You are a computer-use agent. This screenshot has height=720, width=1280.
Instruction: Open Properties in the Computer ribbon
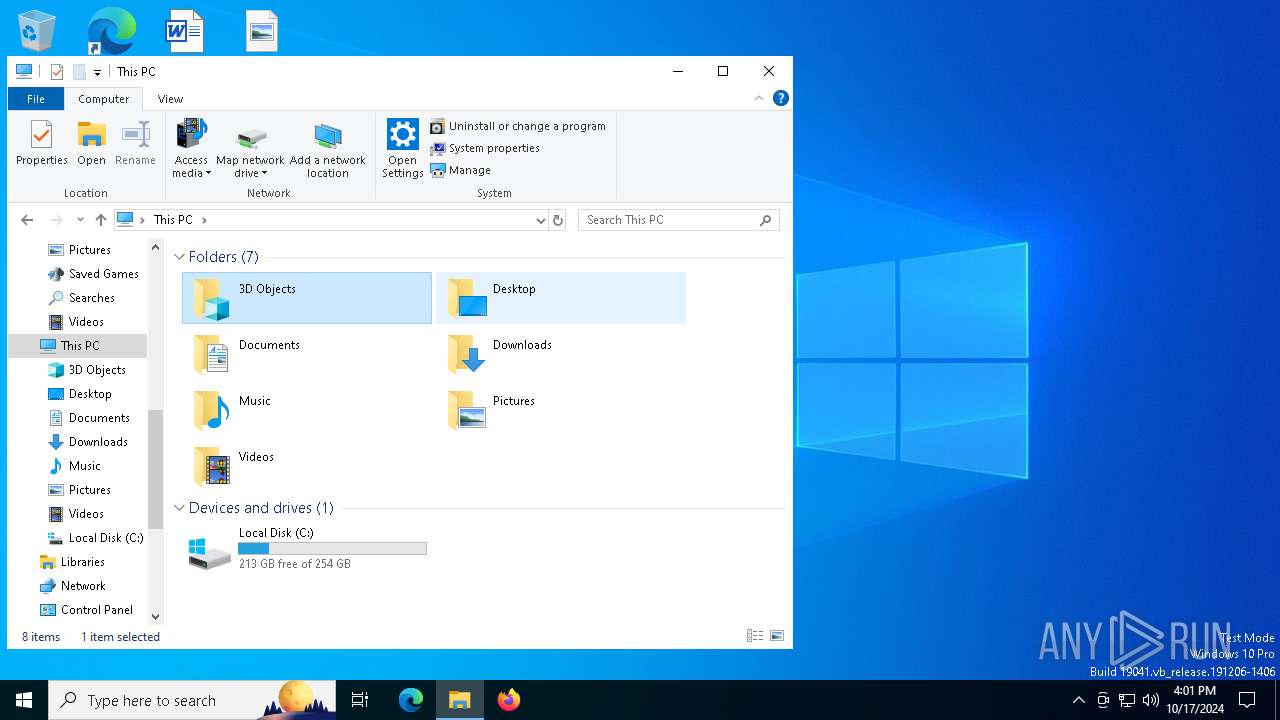[x=42, y=143]
